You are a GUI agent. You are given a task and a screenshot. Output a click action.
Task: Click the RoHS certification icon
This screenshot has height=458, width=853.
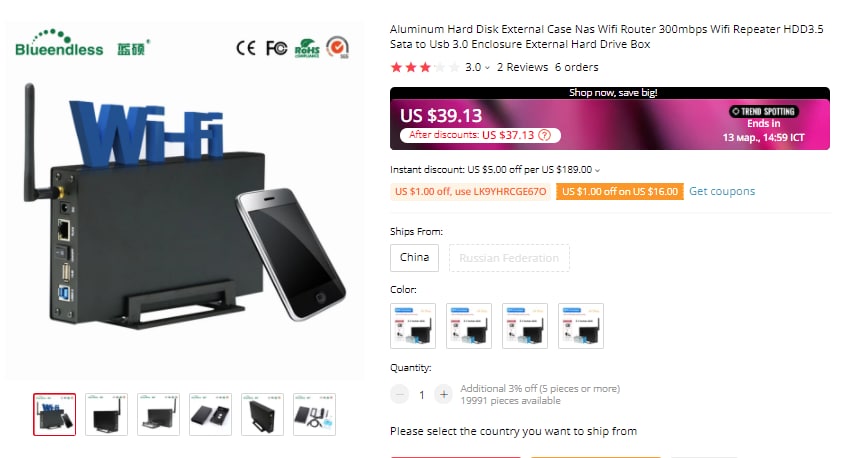pyautogui.click(x=307, y=48)
